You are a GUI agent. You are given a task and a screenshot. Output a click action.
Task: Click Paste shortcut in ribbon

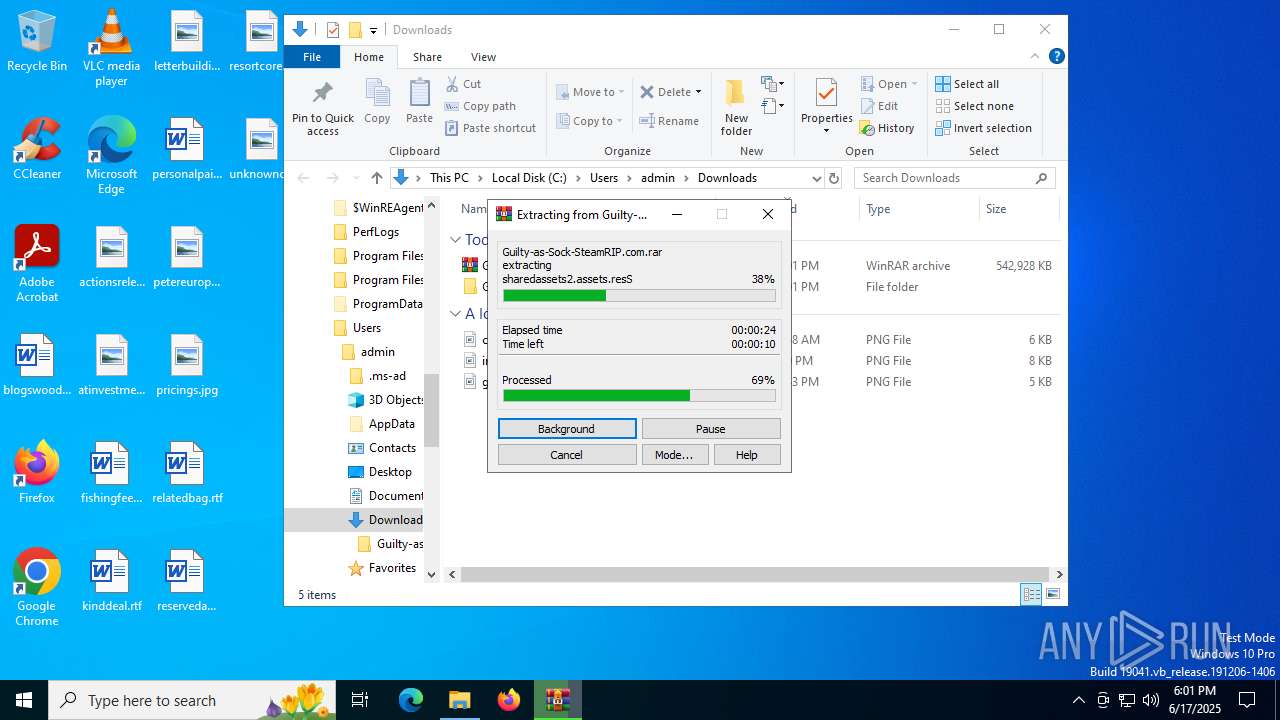click(491, 128)
